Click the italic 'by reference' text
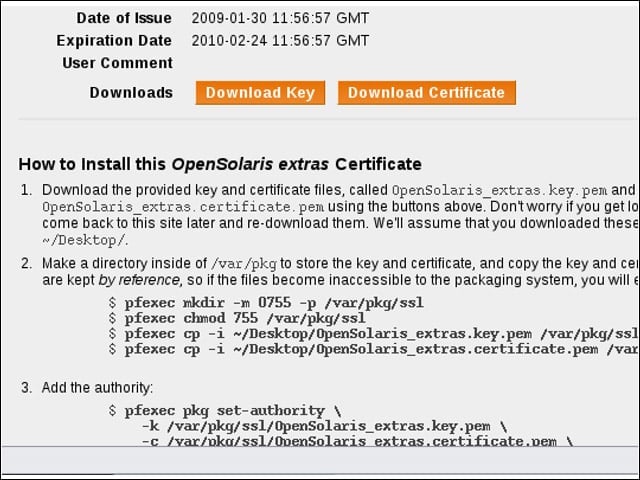The height and width of the screenshot is (480, 640). tap(139, 280)
